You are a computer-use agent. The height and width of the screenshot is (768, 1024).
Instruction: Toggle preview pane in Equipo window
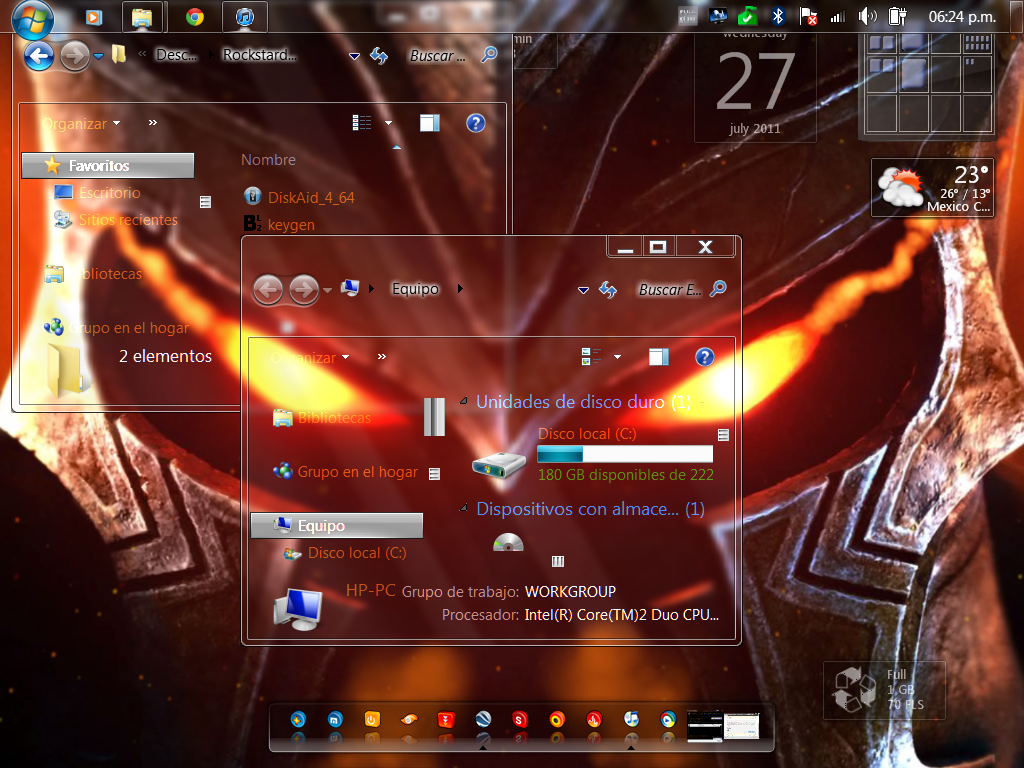click(x=659, y=357)
